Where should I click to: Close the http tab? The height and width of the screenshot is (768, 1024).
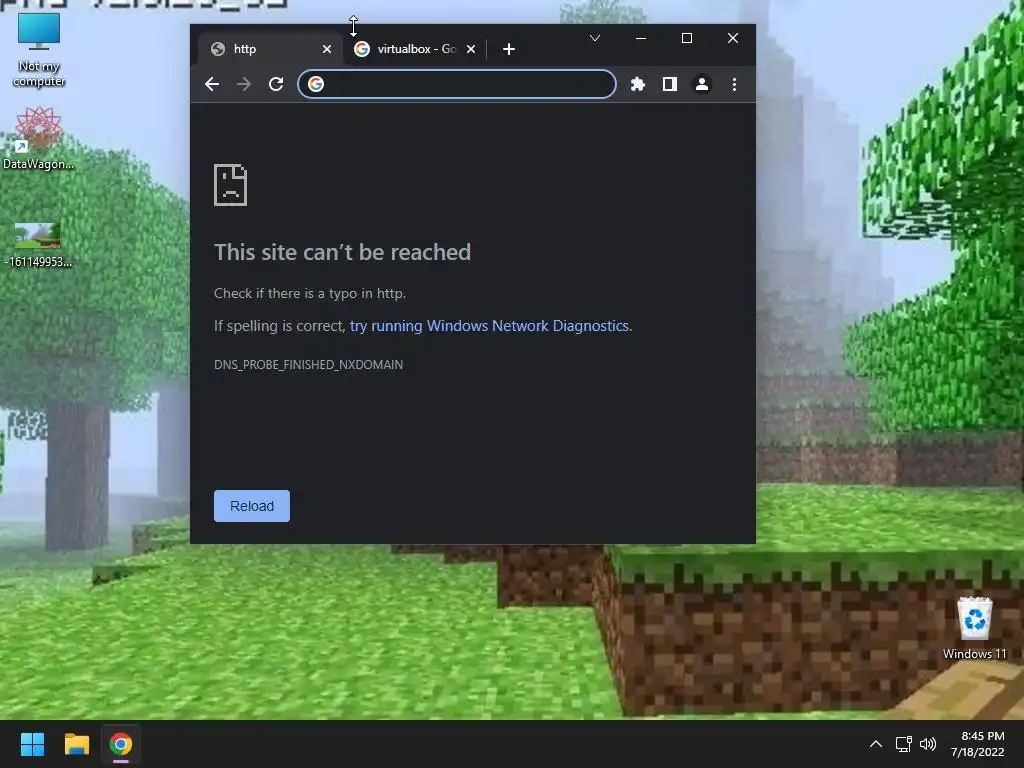[327, 49]
